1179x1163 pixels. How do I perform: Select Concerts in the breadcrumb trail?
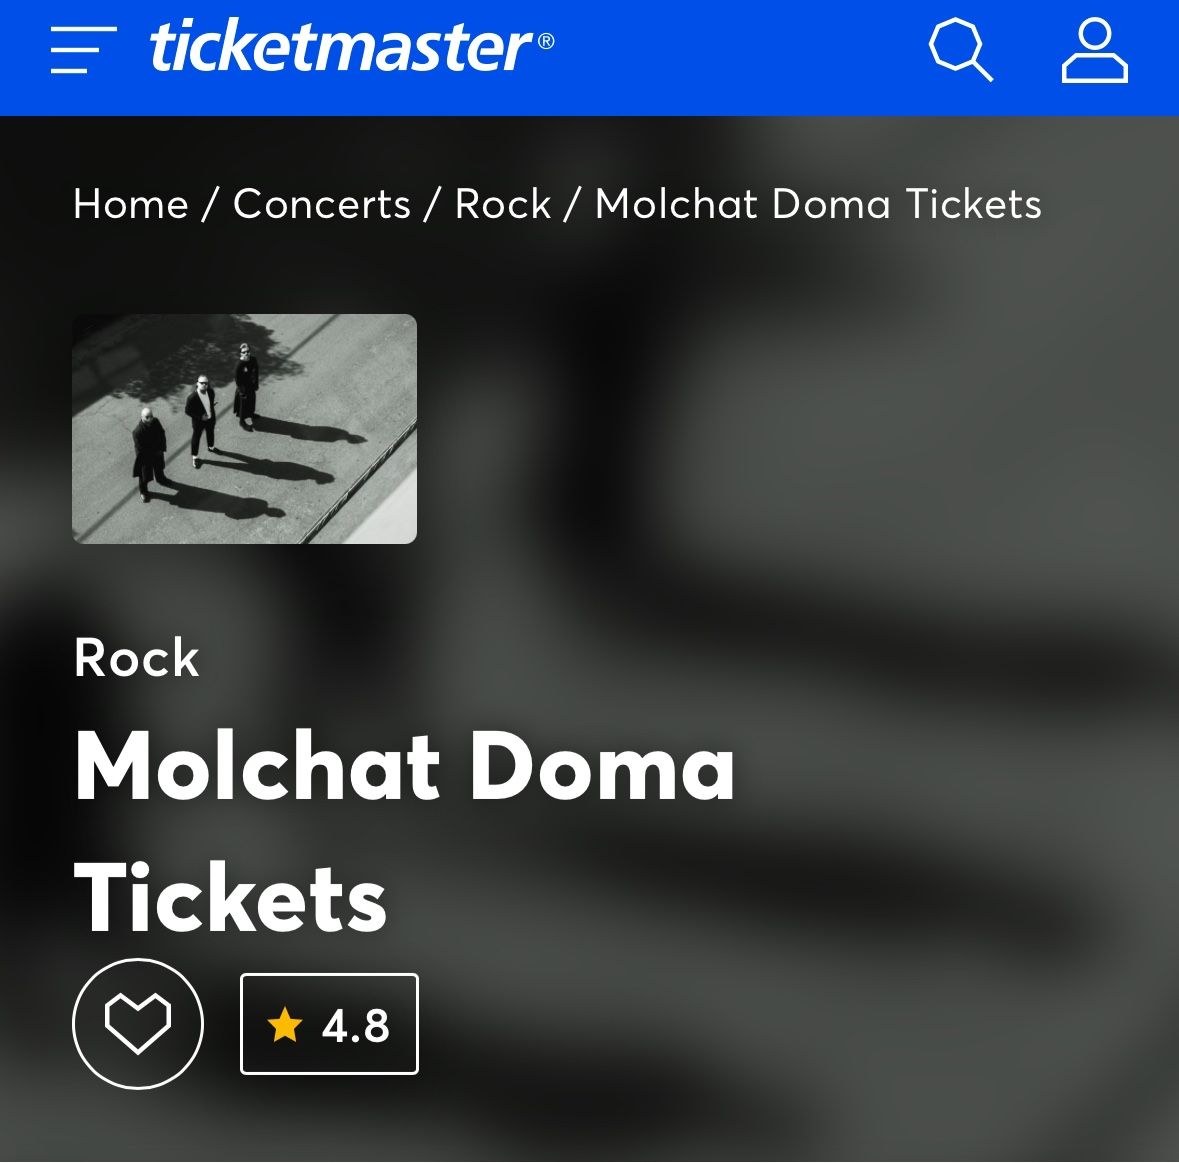click(321, 204)
